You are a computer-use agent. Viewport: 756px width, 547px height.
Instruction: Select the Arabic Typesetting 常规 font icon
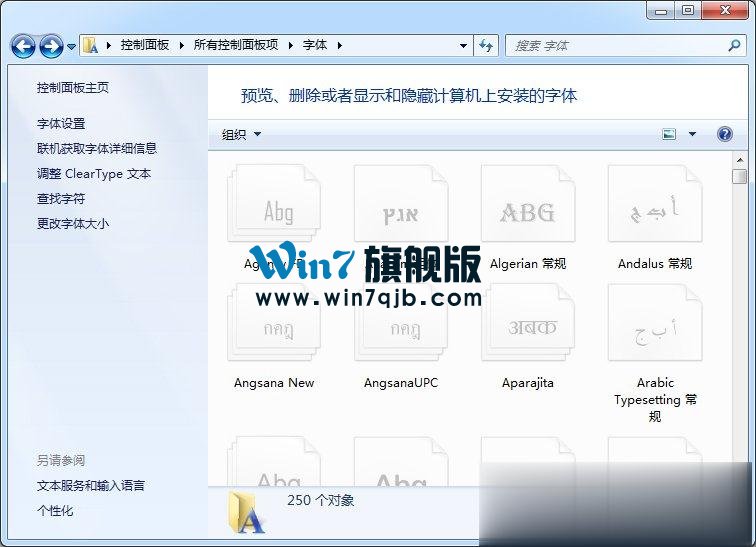[655, 322]
